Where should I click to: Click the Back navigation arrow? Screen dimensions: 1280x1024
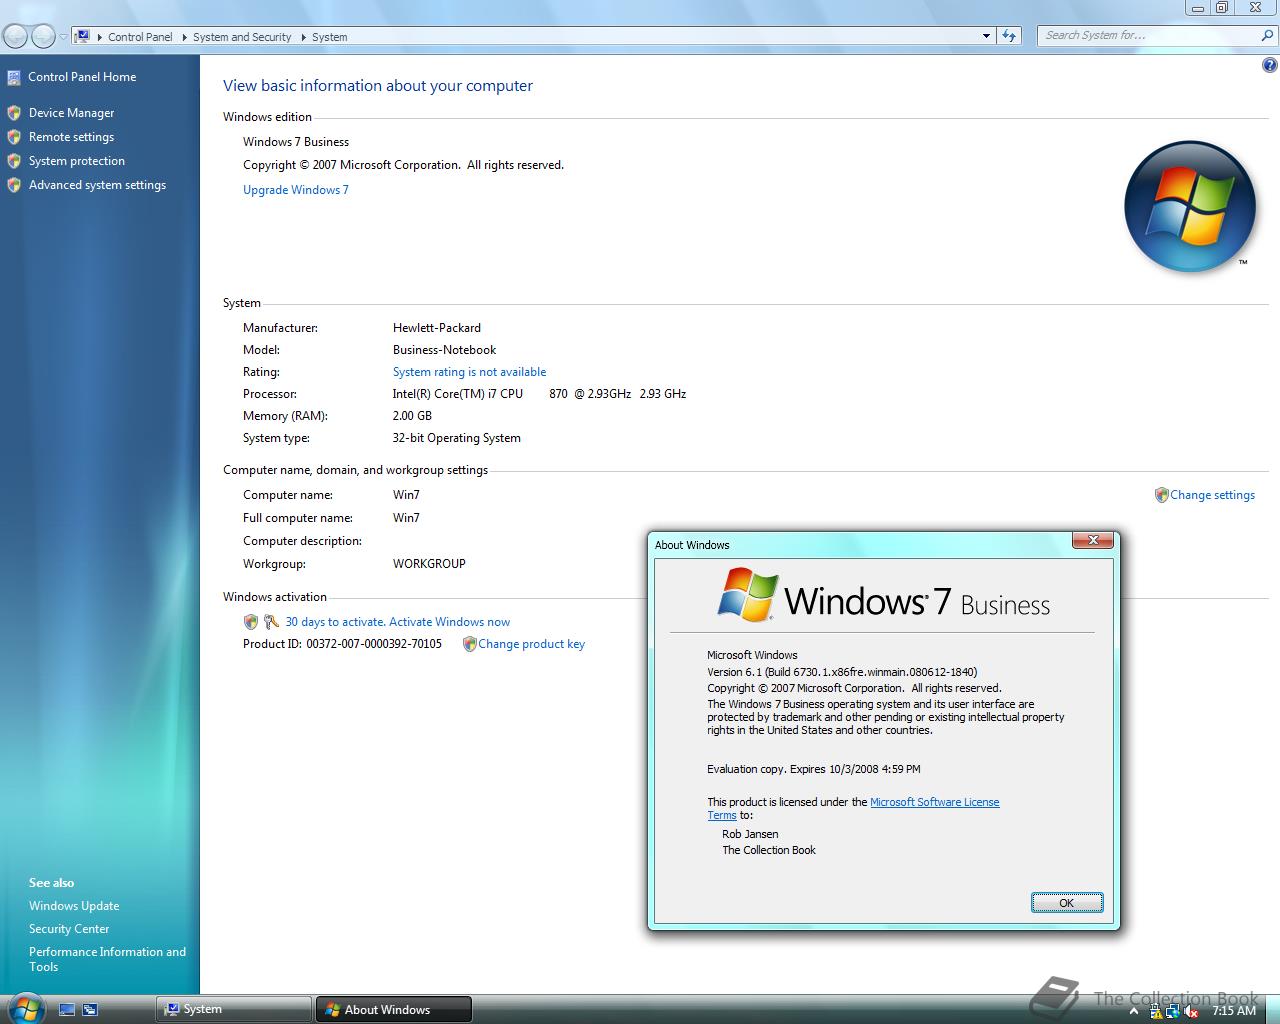pyautogui.click(x=16, y=37)
